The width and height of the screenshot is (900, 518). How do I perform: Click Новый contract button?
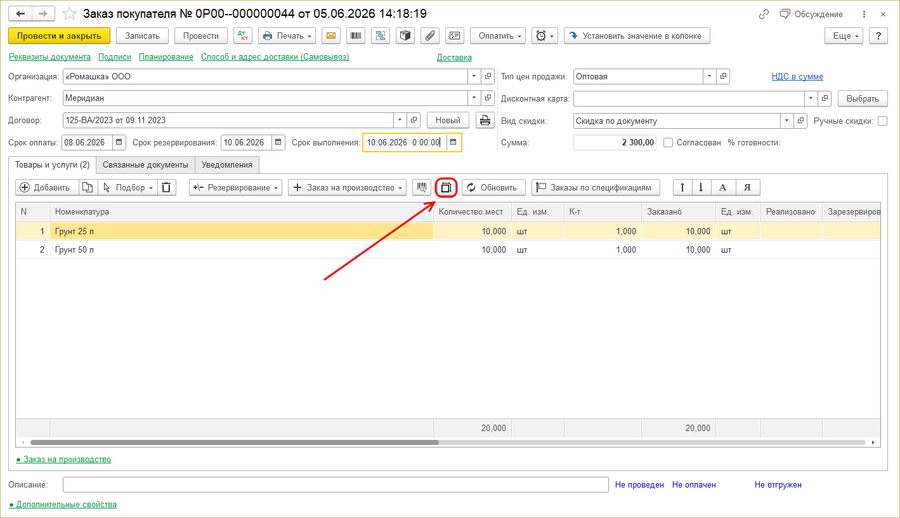coord(448,120)
